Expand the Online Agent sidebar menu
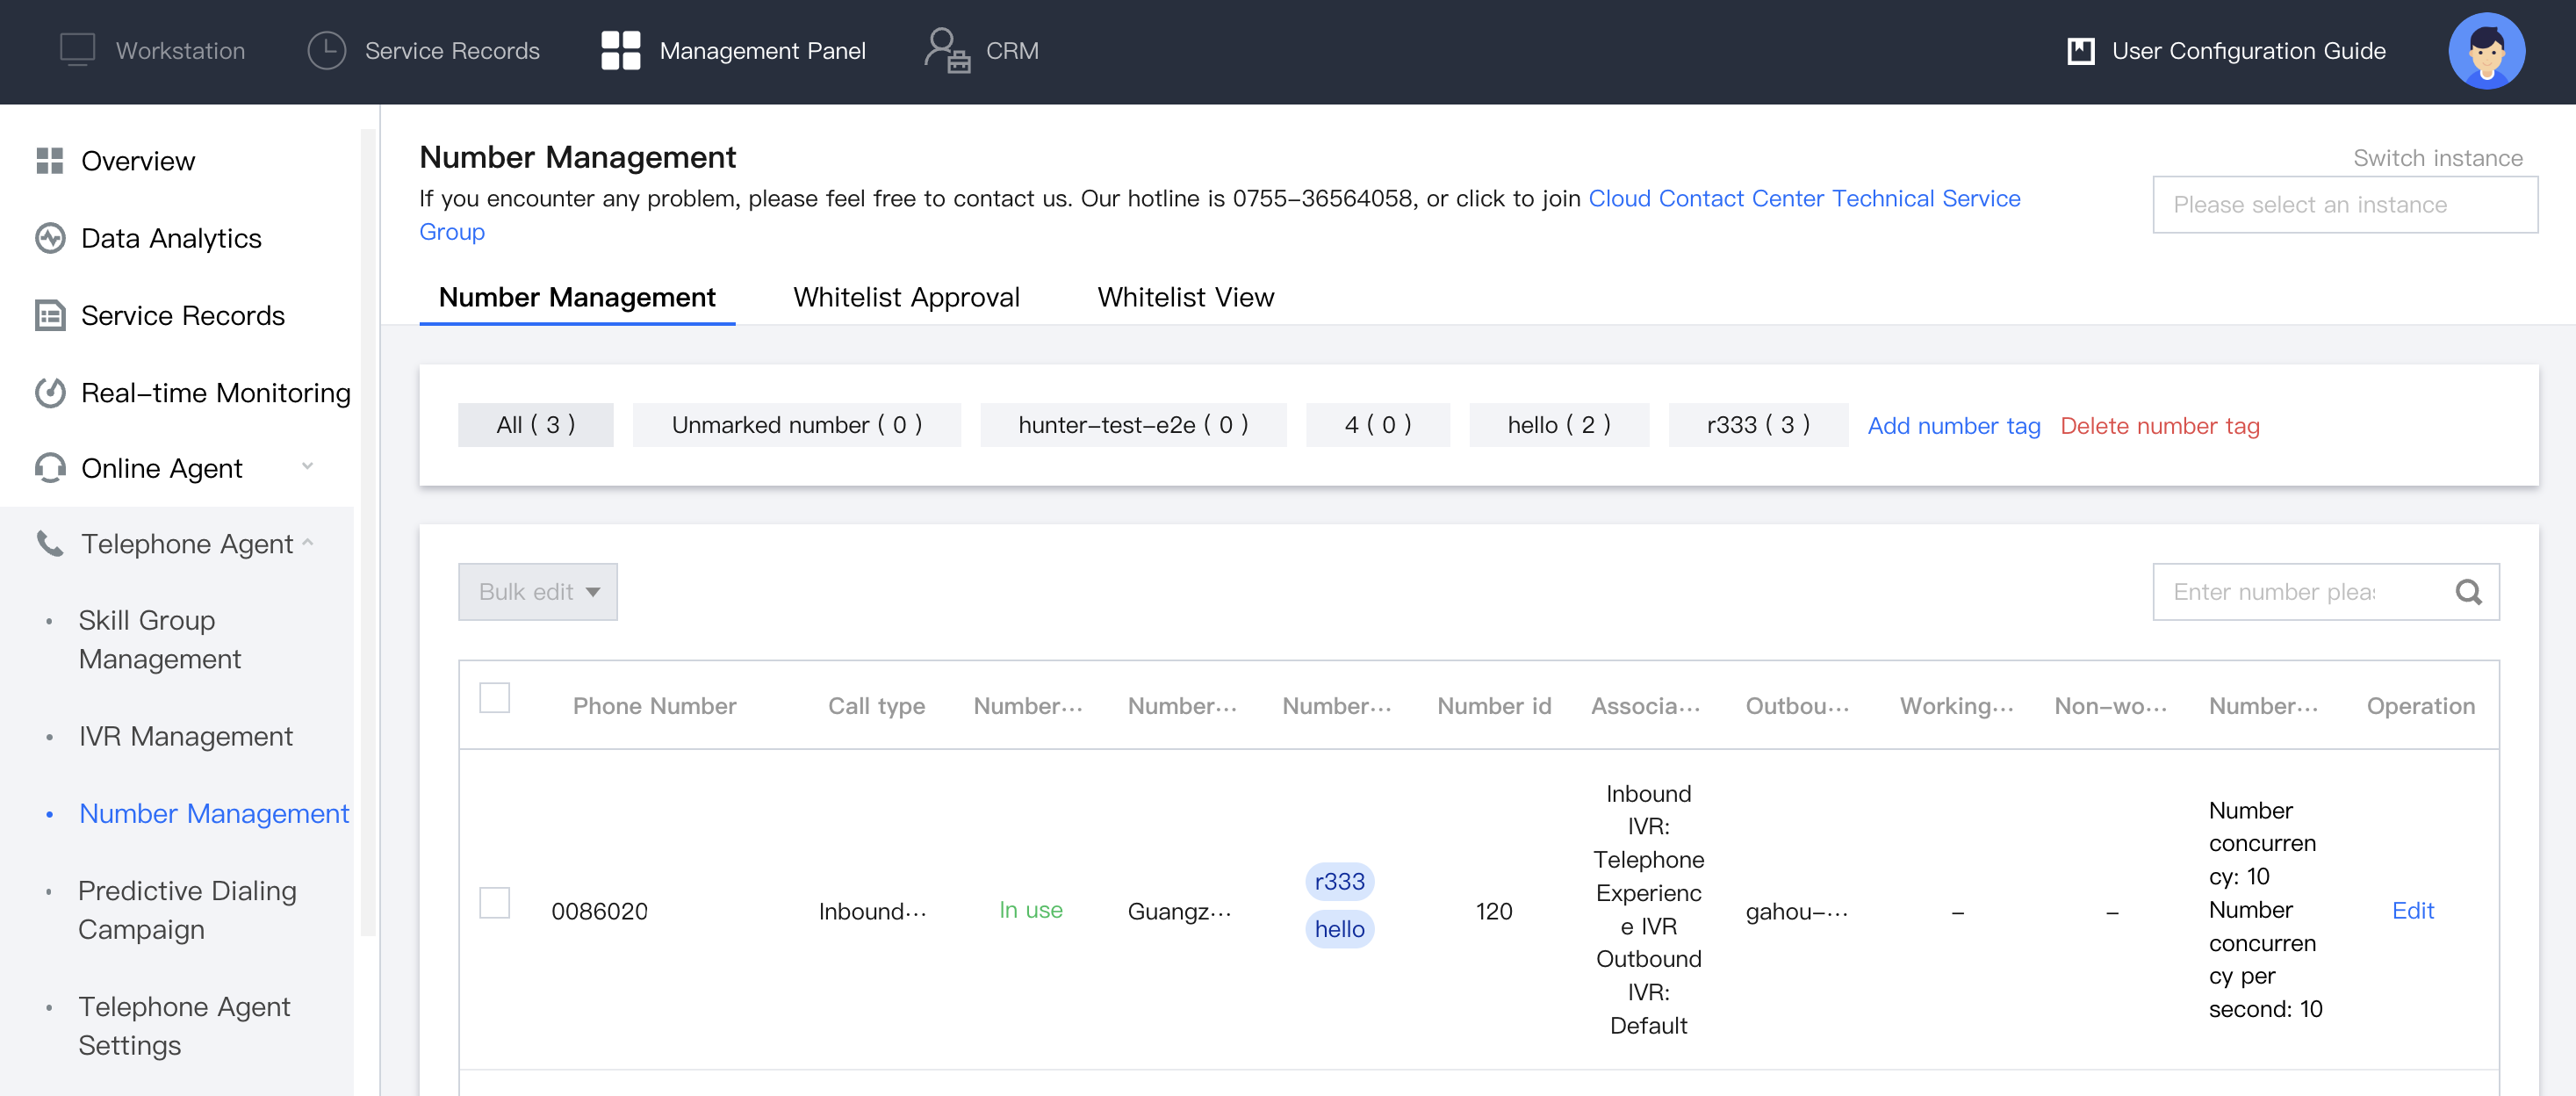The height and width of the screenshot is (1096, 2576). pos(307,467)
